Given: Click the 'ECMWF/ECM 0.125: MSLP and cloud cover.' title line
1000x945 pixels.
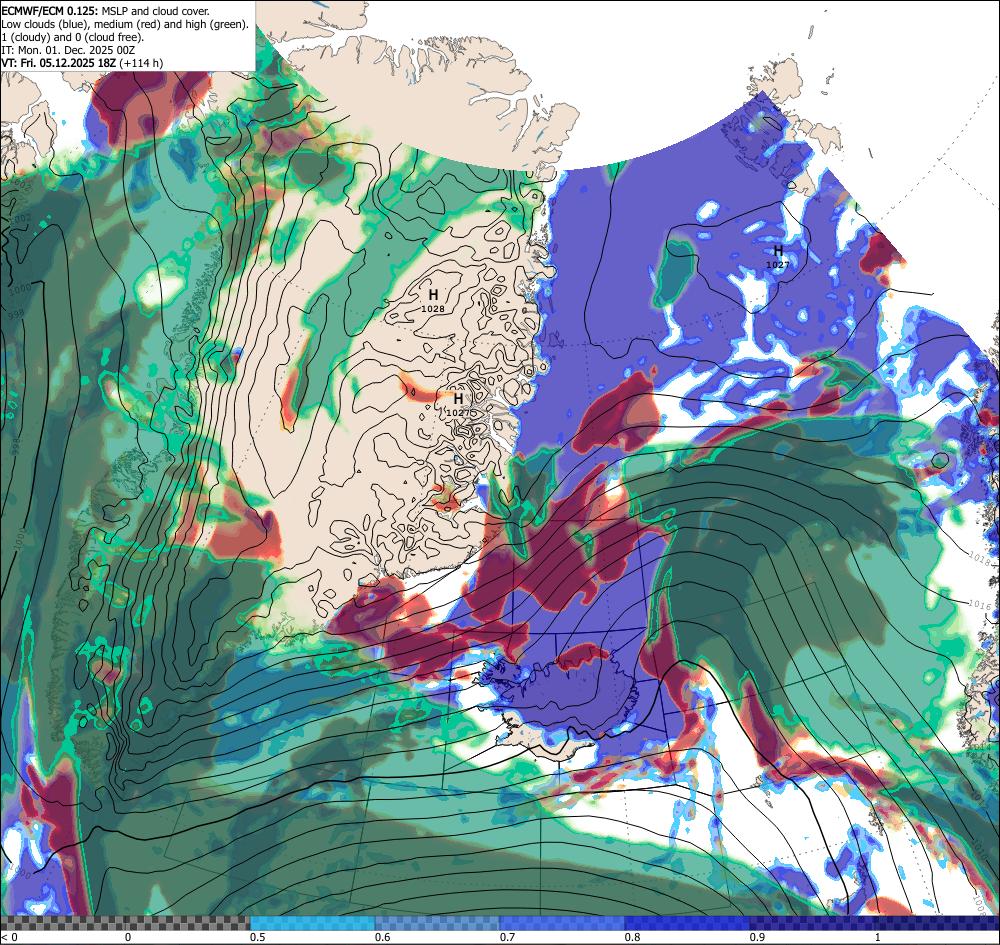Looking at the screenshot, I should 106,11.
